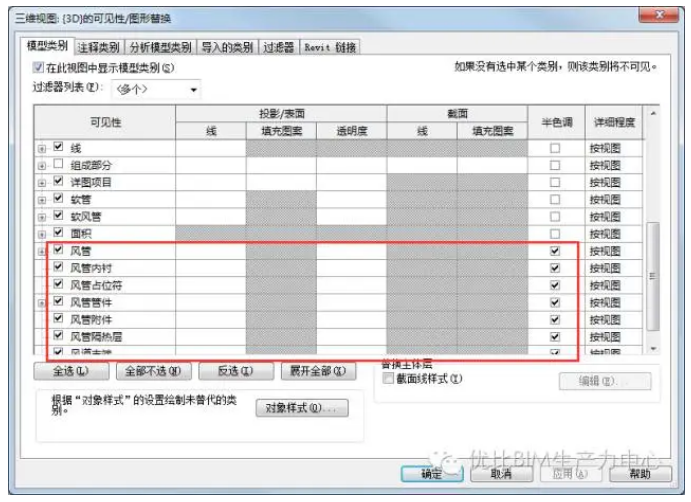Open 对象样式 settings button
The width and height of the screenshot is (691, 502).
point(302,408)
